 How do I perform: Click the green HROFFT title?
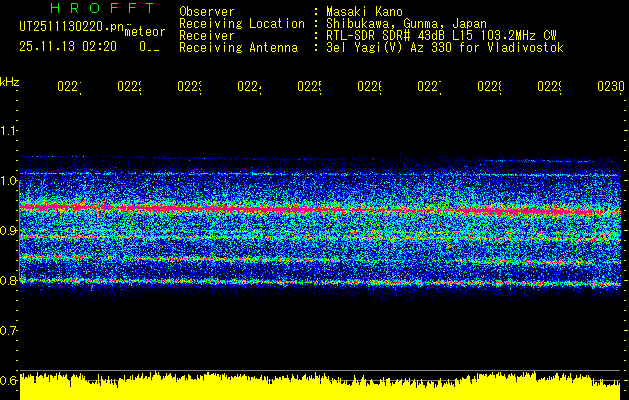coord(102,8)
